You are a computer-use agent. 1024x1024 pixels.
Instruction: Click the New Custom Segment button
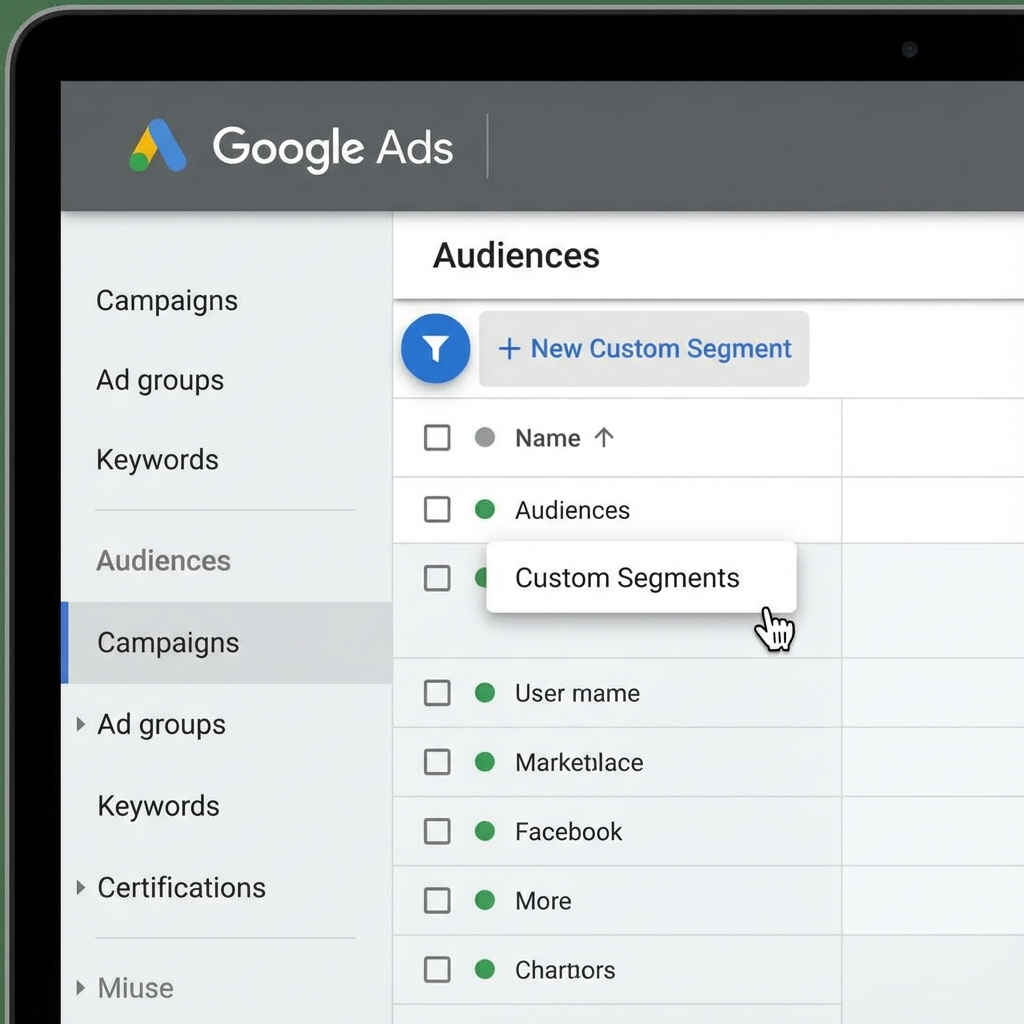(x=645, y=348)
